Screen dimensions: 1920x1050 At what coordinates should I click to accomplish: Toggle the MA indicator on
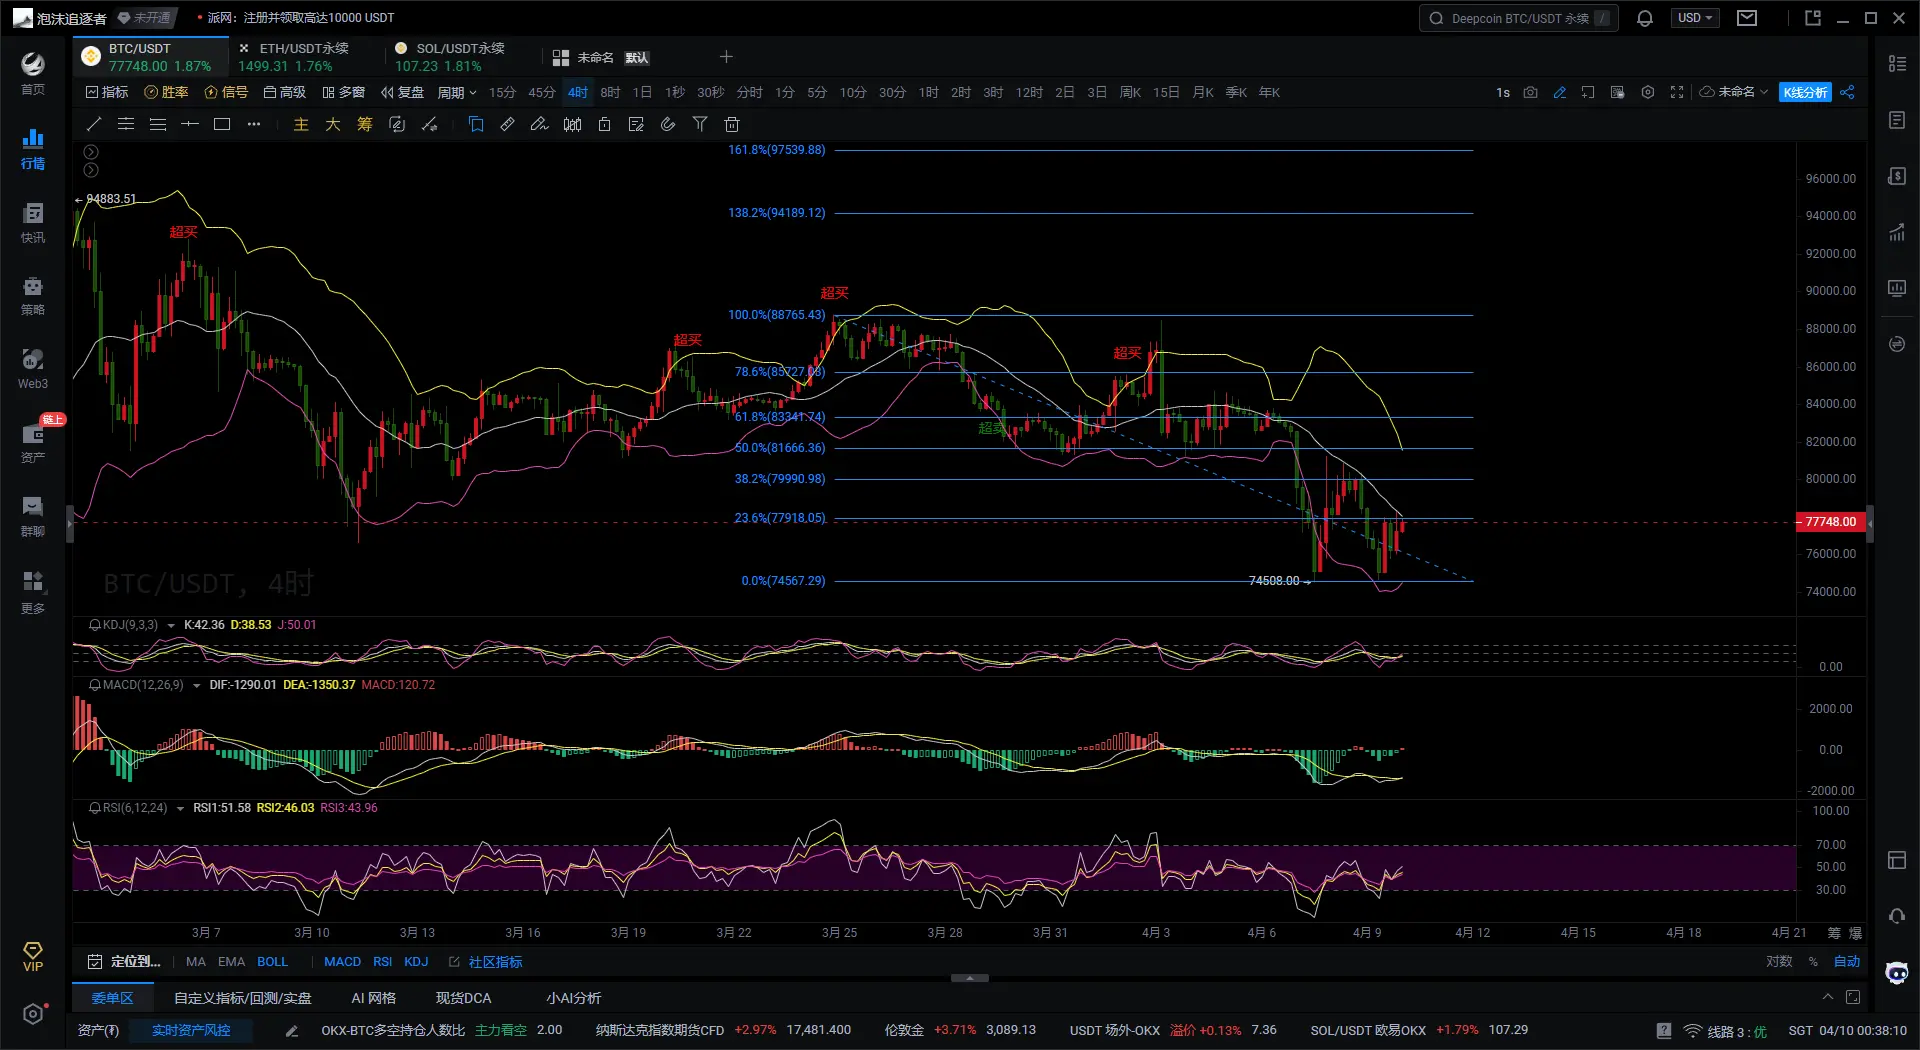click(195, 961)
